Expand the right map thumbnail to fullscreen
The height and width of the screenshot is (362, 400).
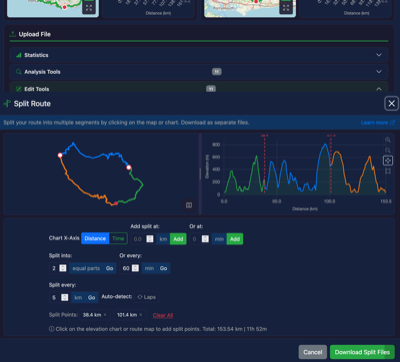(x=286, y=8)
